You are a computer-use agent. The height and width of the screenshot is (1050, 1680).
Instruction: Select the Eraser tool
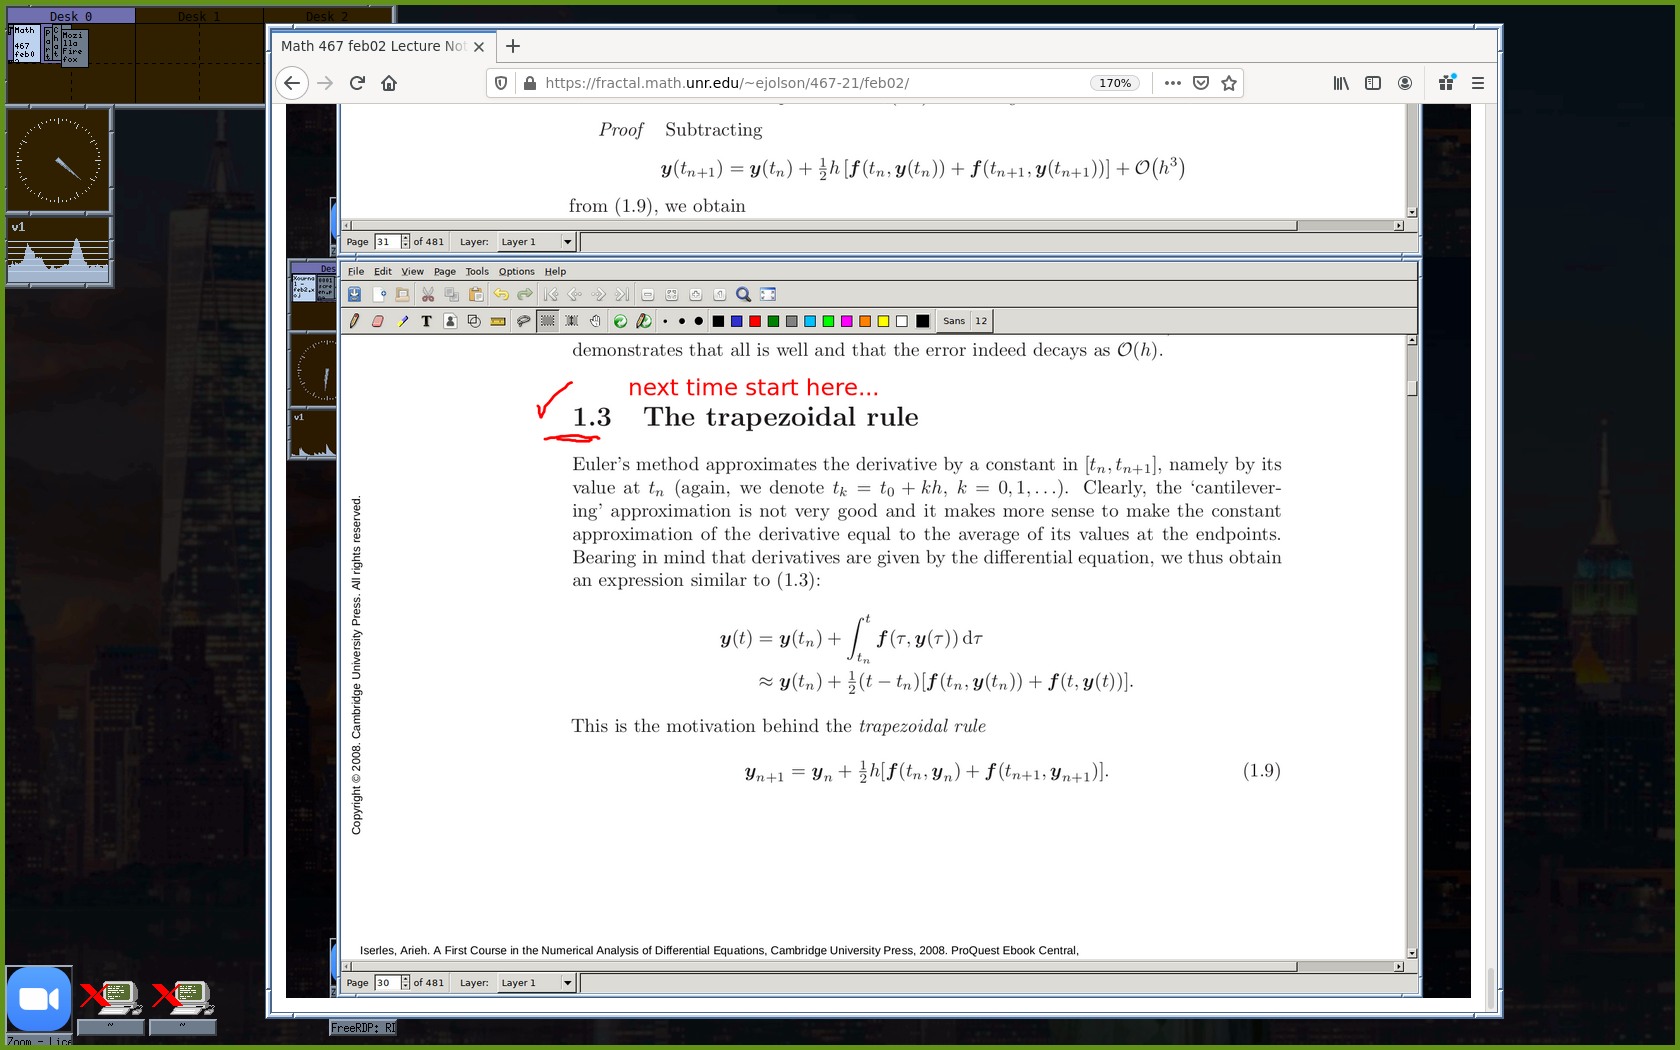[378, 321]
